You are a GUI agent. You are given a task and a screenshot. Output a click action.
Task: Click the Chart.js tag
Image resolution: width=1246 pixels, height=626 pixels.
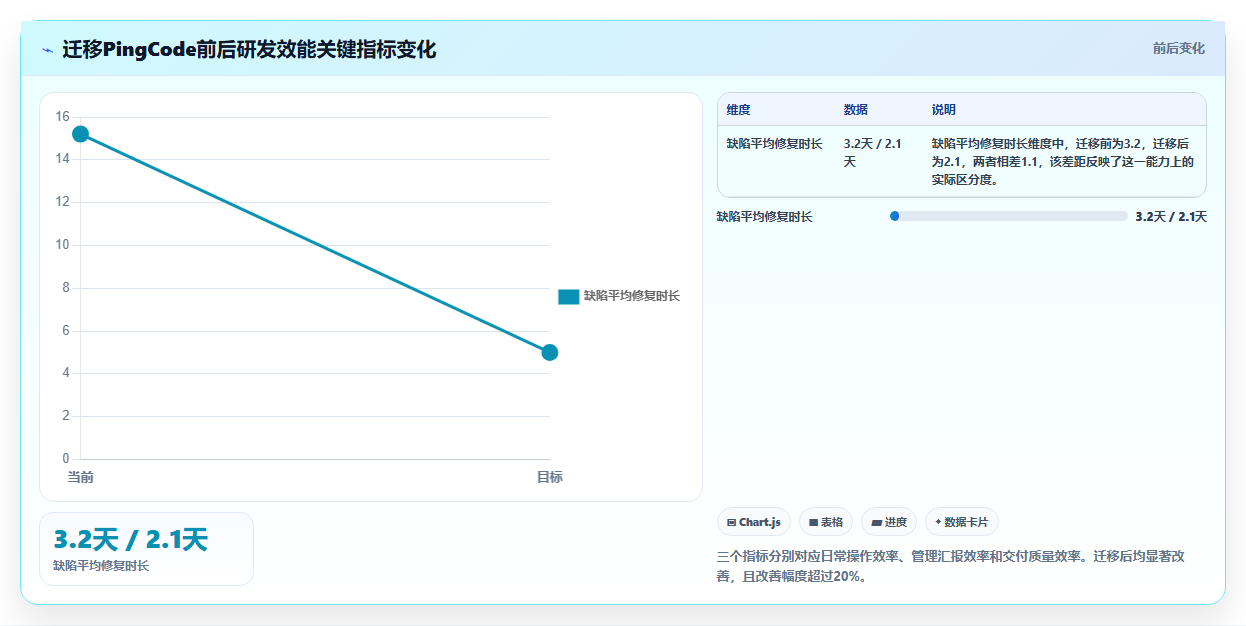pyautogui.click(x=754, y=522)
